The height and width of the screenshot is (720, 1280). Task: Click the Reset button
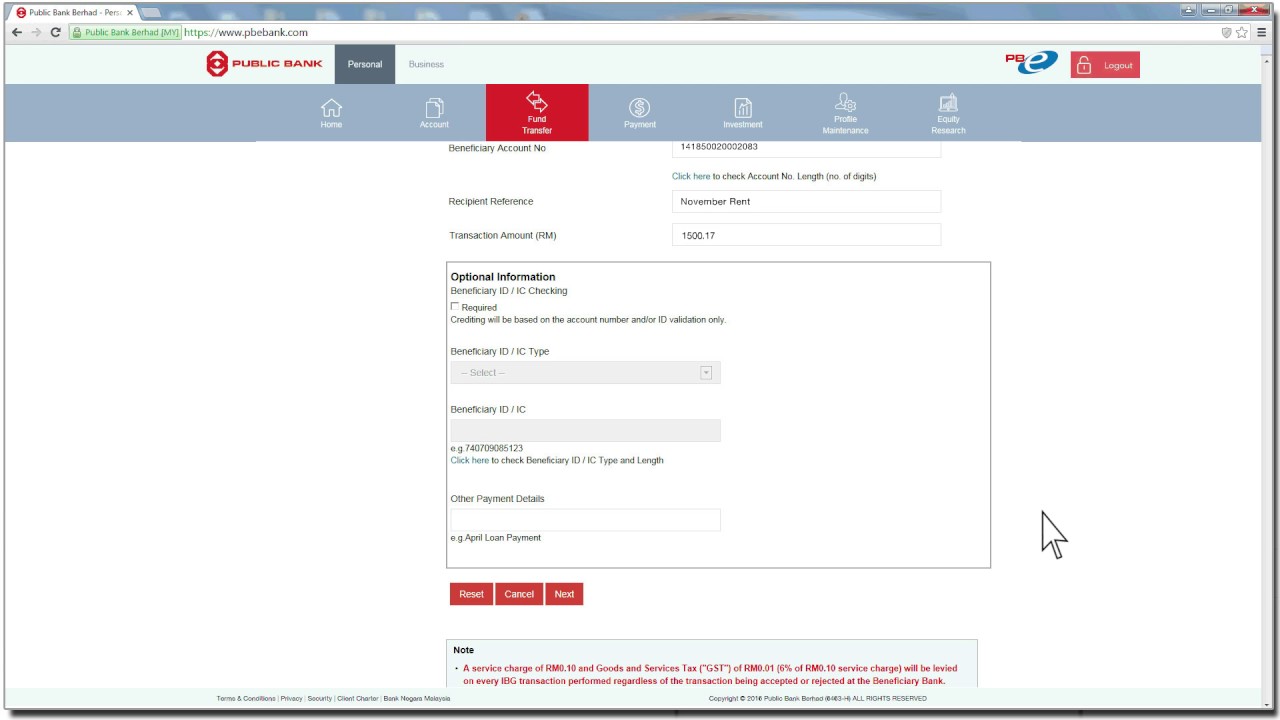point(471,594)
